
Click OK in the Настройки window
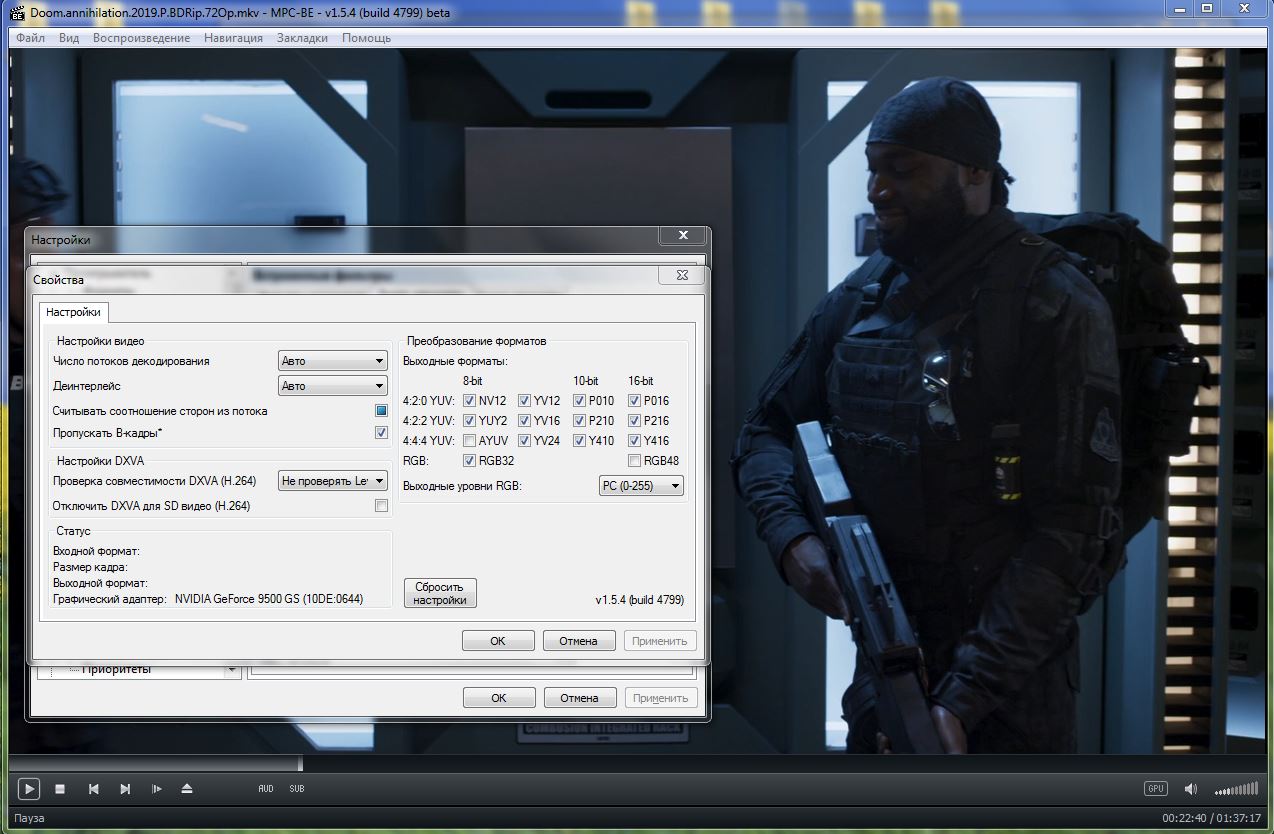coord(499,698)
